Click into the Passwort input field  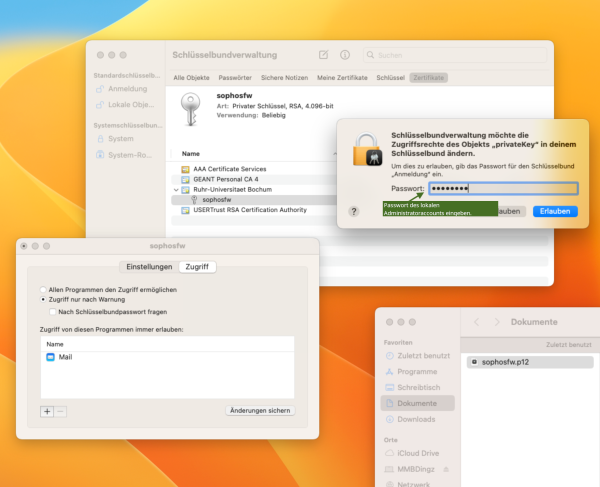[x=503, y=188]
